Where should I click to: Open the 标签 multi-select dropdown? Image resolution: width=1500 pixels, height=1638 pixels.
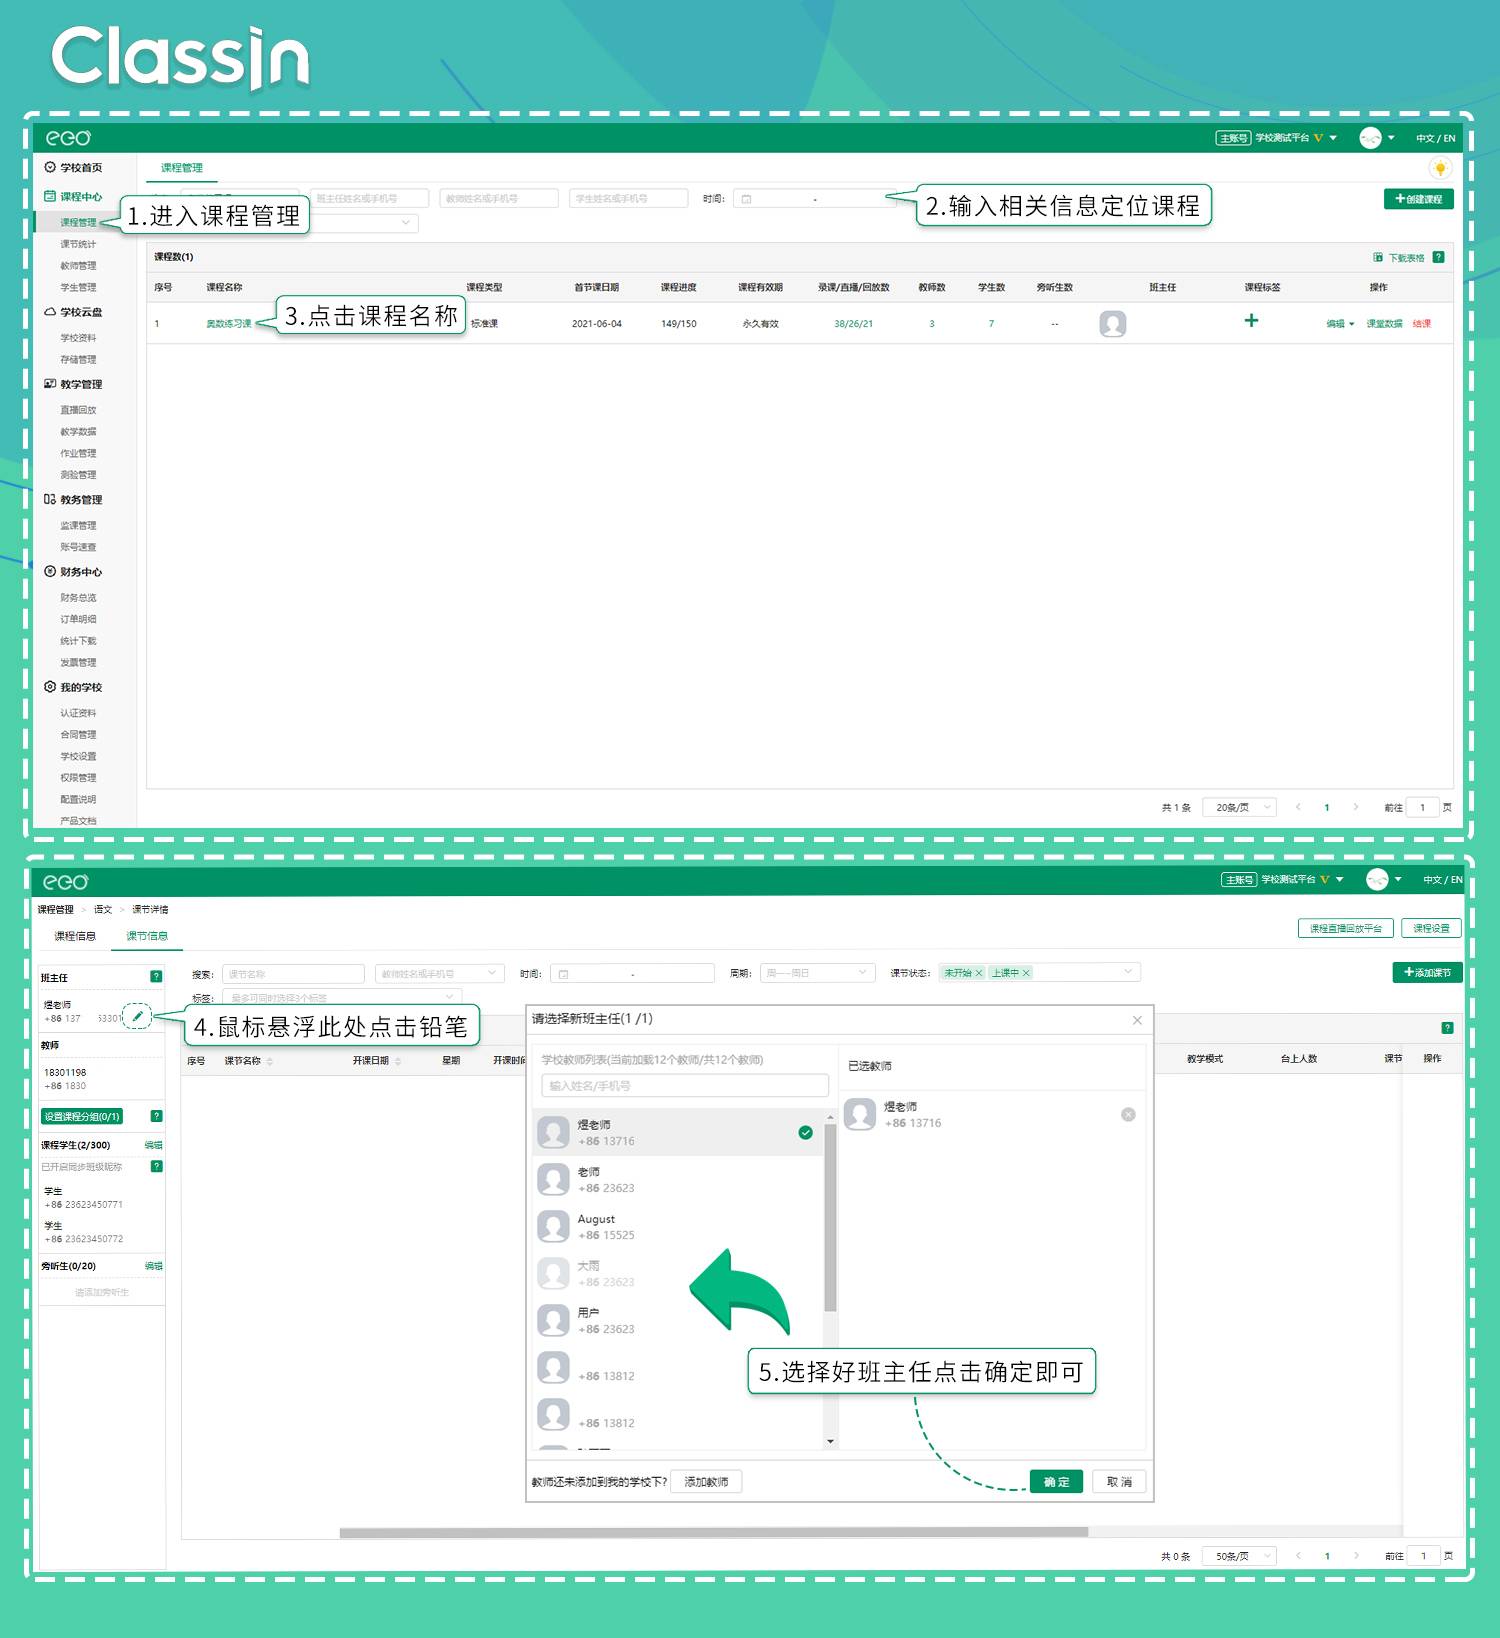(x=342, y=997)
